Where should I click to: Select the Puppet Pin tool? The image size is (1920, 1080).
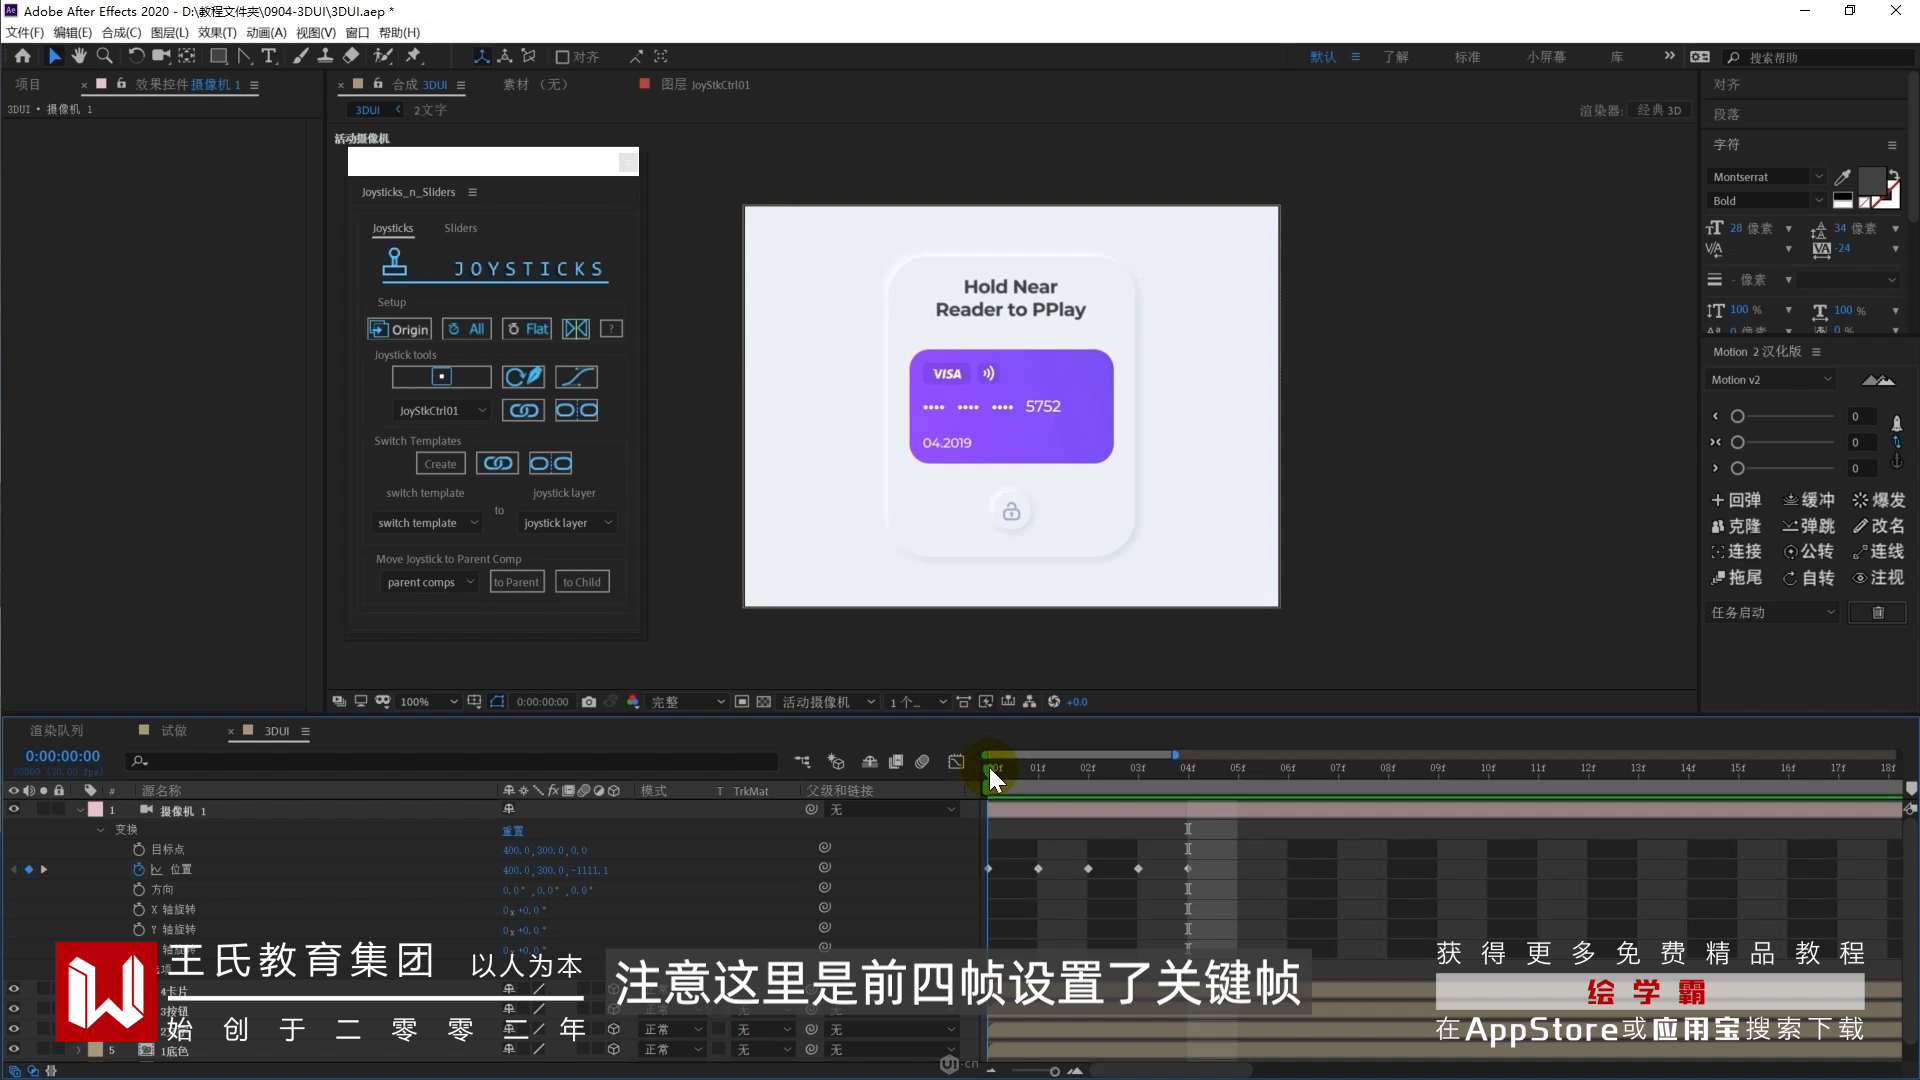pyautogui.click(x=413, y=56)
